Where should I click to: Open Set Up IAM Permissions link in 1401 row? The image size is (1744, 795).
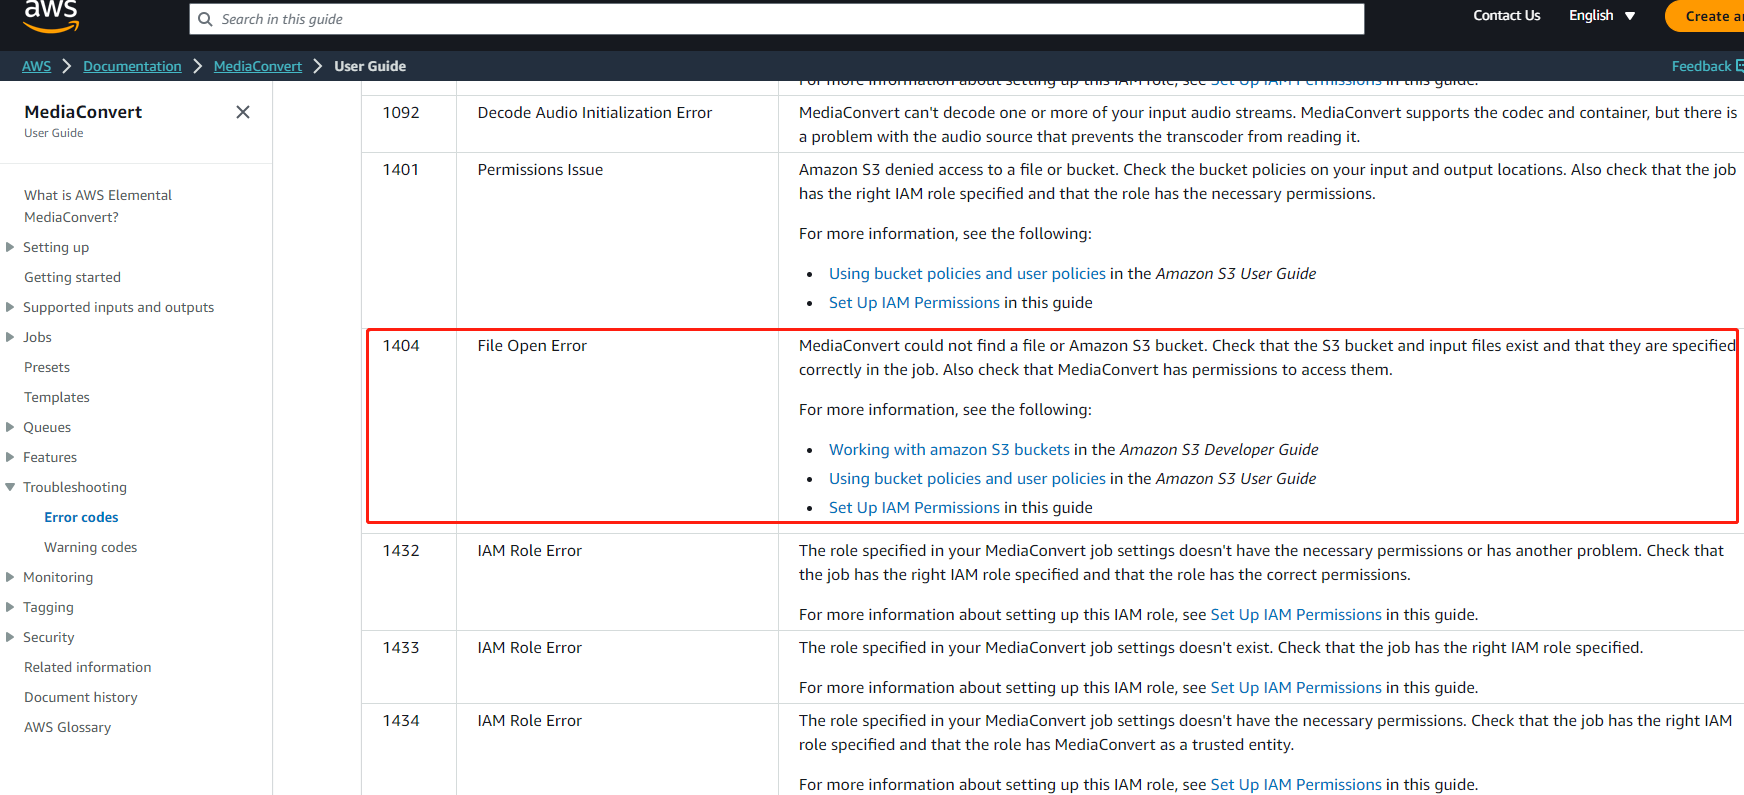point(914,302)
